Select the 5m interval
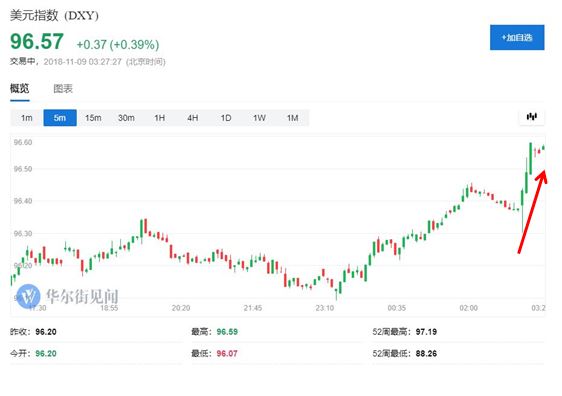This screenshot has width=562, height=396. pyautogui.click(x=60, y=118)
